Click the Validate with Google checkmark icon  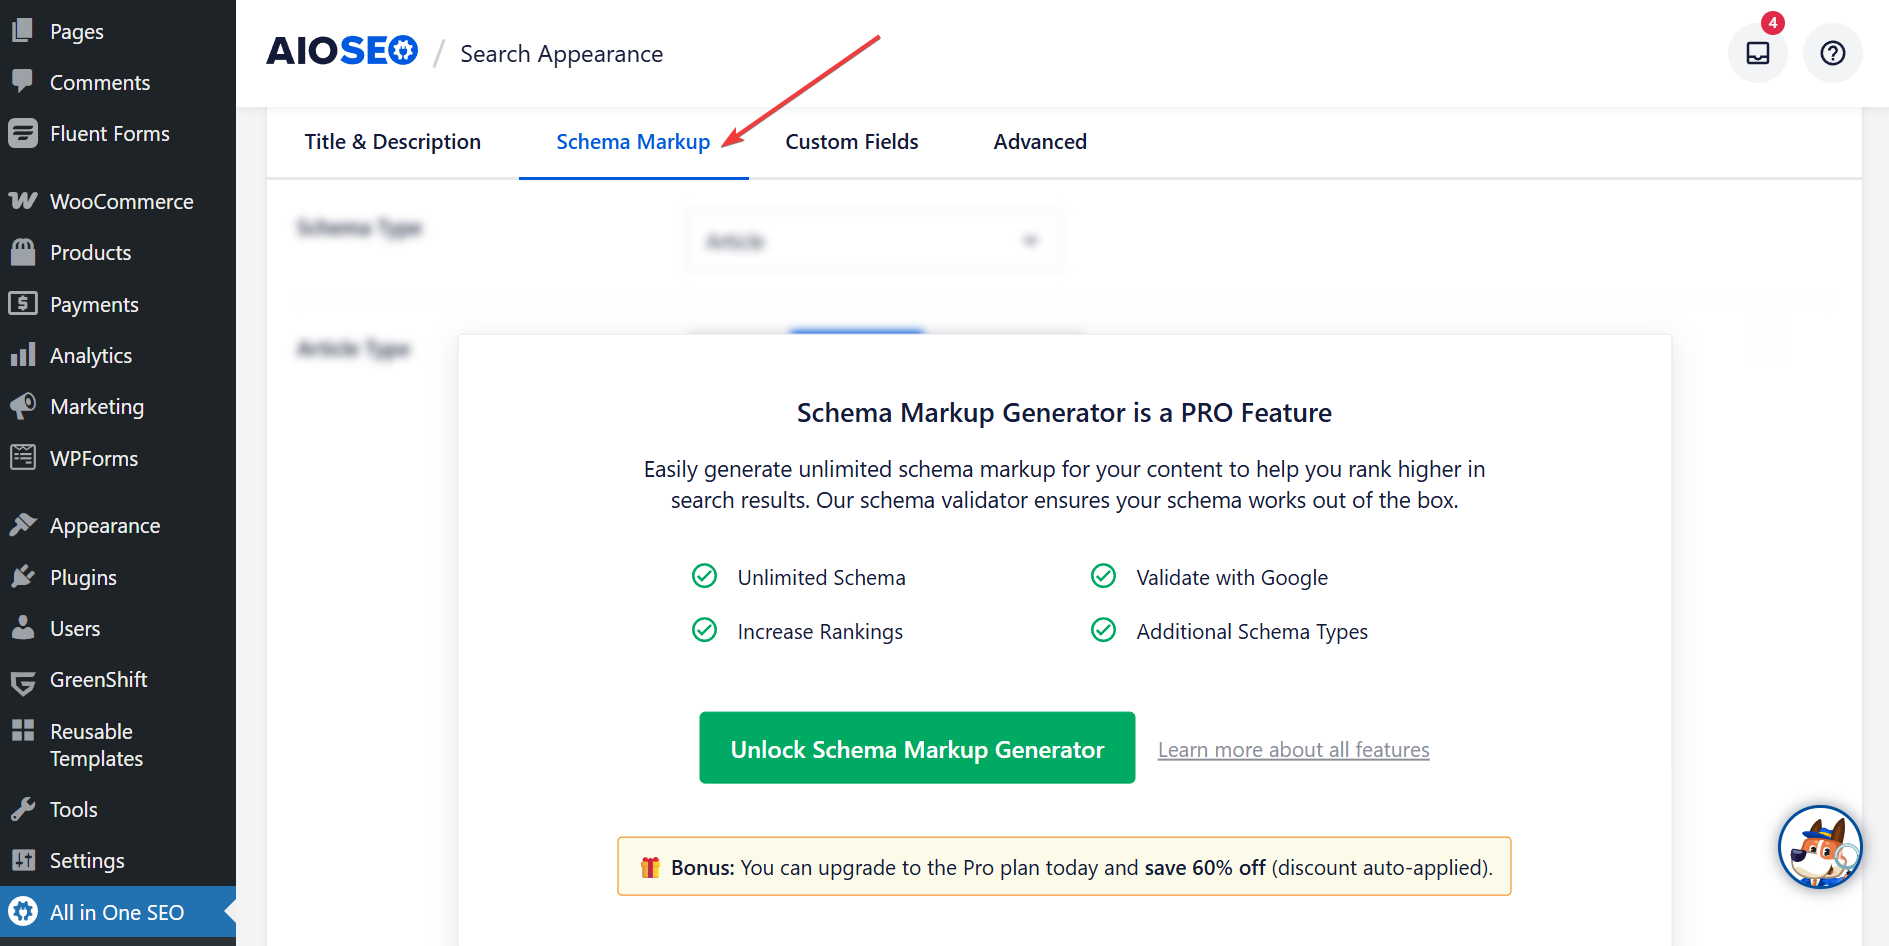[x=1104, y=577]
